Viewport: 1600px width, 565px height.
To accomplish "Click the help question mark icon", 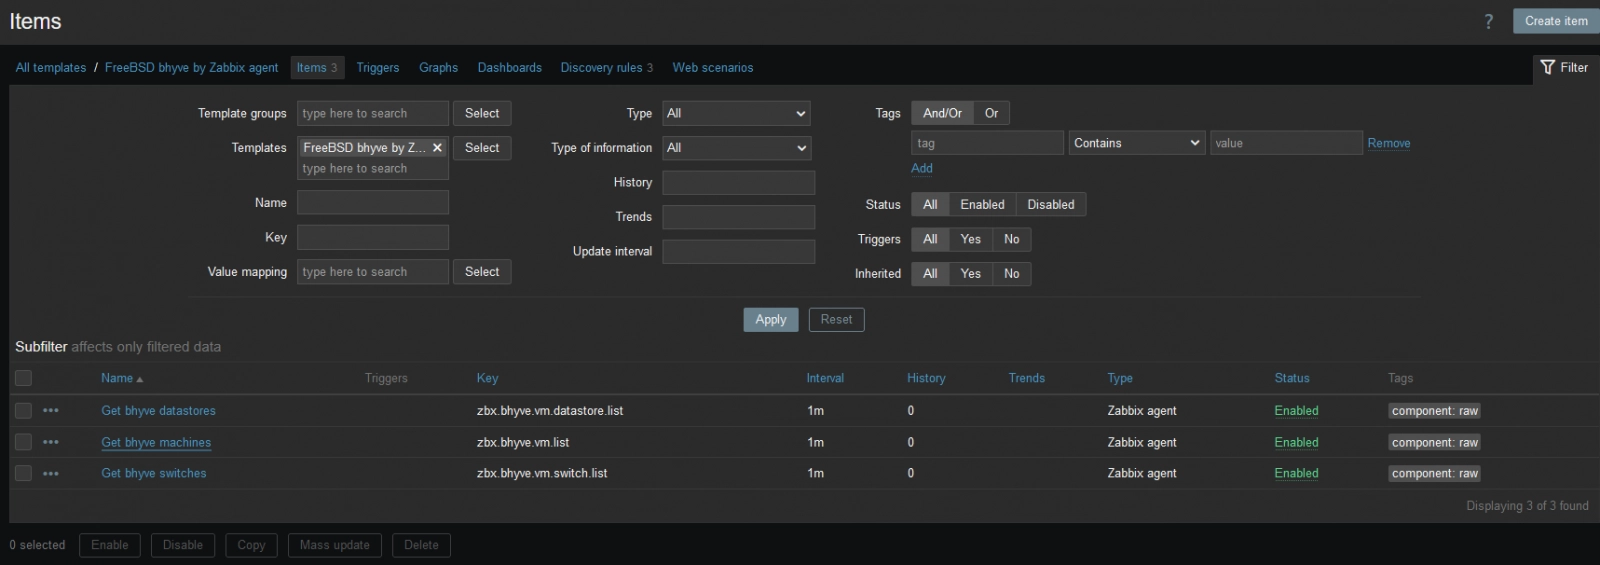I will click(1488, 21).
